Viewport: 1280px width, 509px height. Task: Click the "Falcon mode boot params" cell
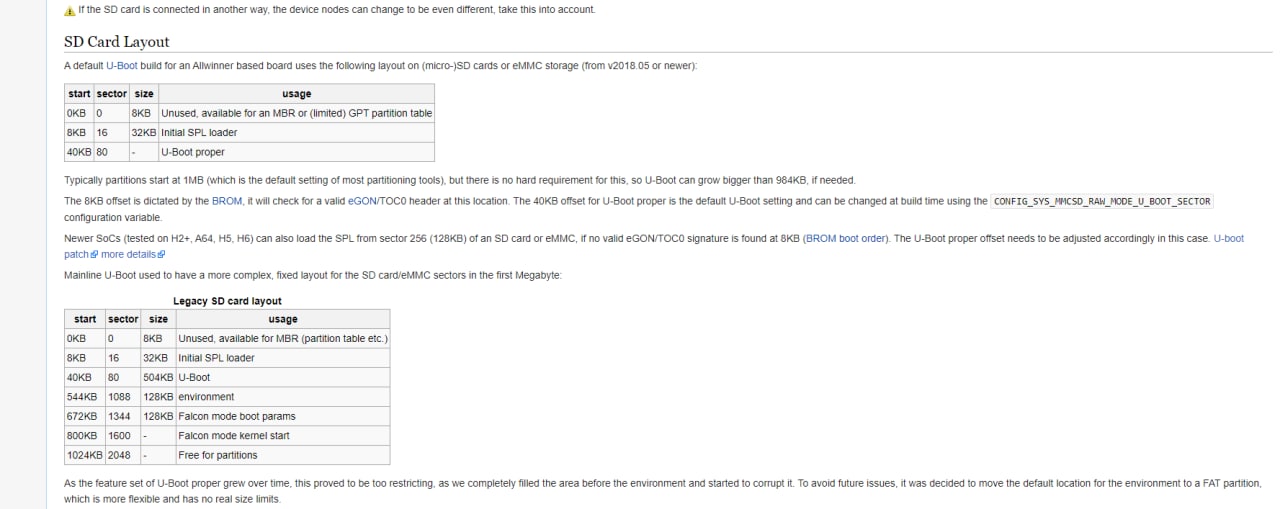coord(283,416)
